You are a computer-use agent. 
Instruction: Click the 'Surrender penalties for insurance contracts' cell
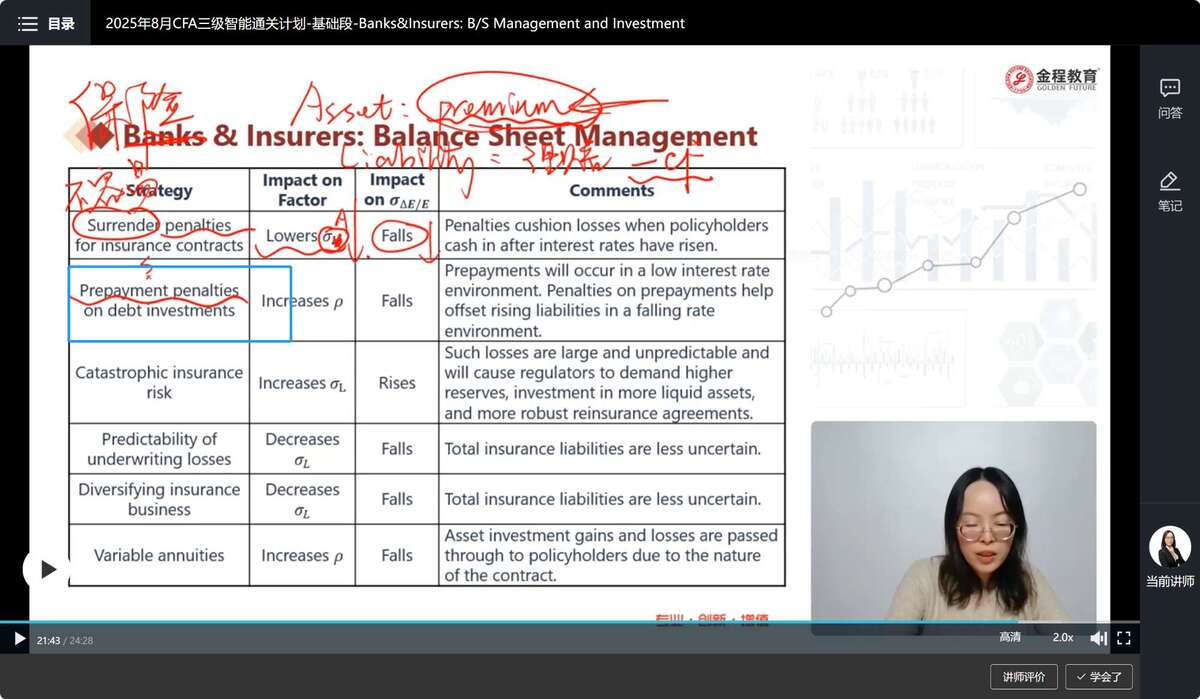point(159,235)
